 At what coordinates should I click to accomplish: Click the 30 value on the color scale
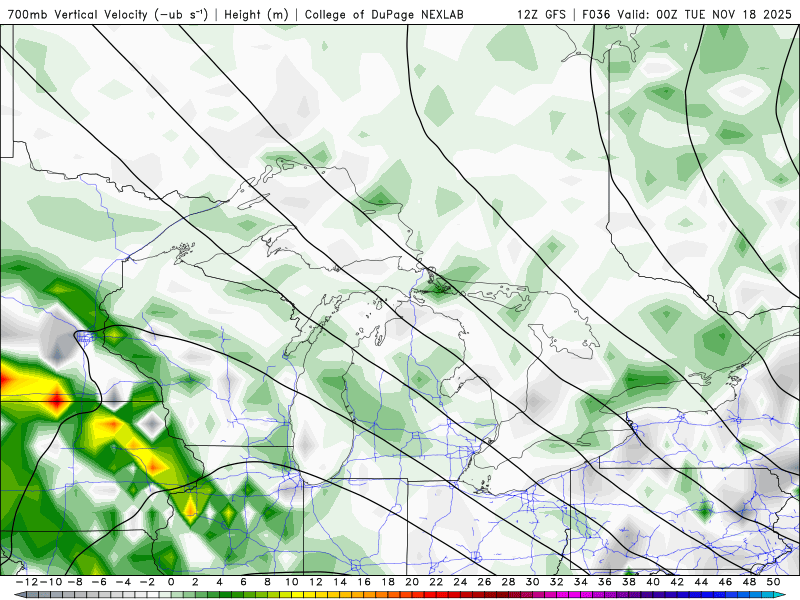click(x=533, y=582)
